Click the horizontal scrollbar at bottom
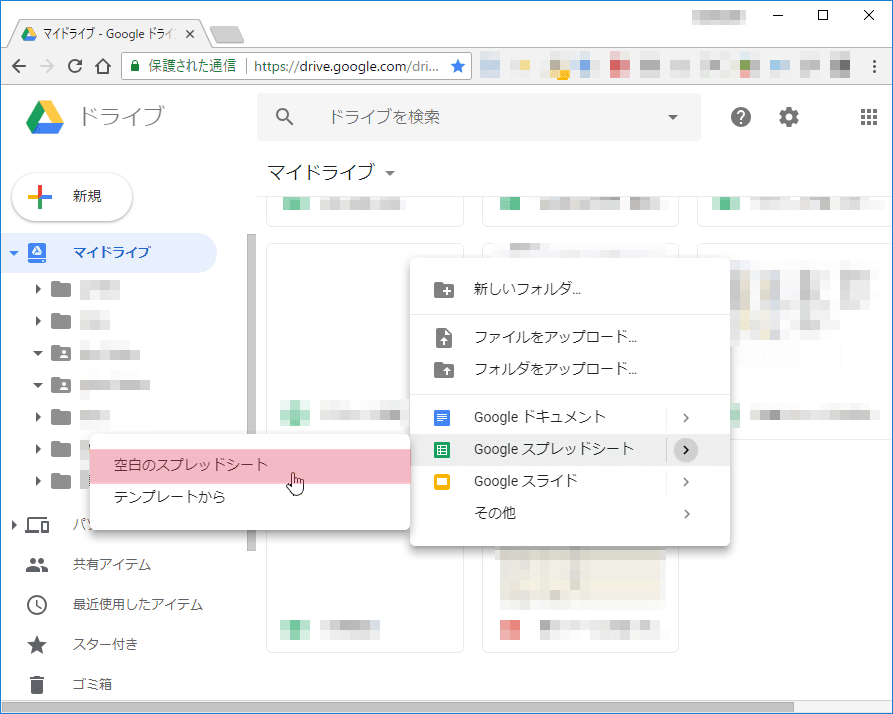Image resolution: width=893 pixels, height=714 pixels. (x=398, y=707)
